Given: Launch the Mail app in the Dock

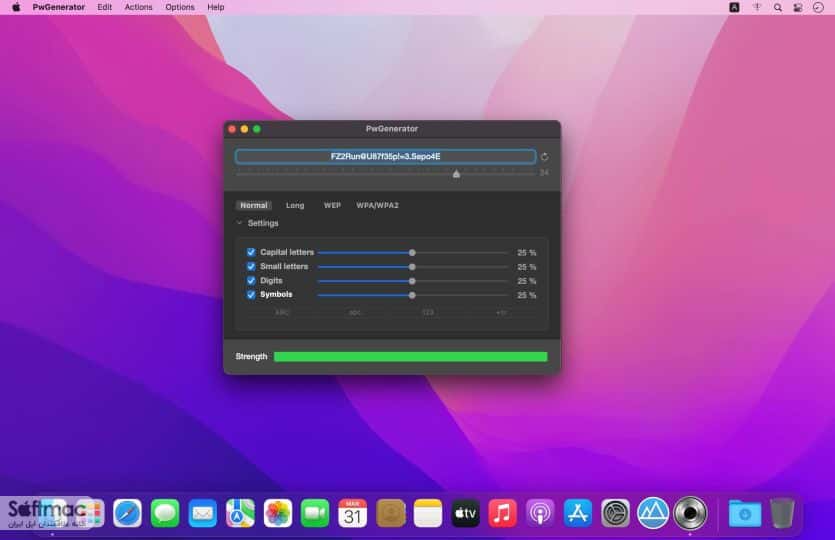Looking at the screenshot, I should coord(202,513).
